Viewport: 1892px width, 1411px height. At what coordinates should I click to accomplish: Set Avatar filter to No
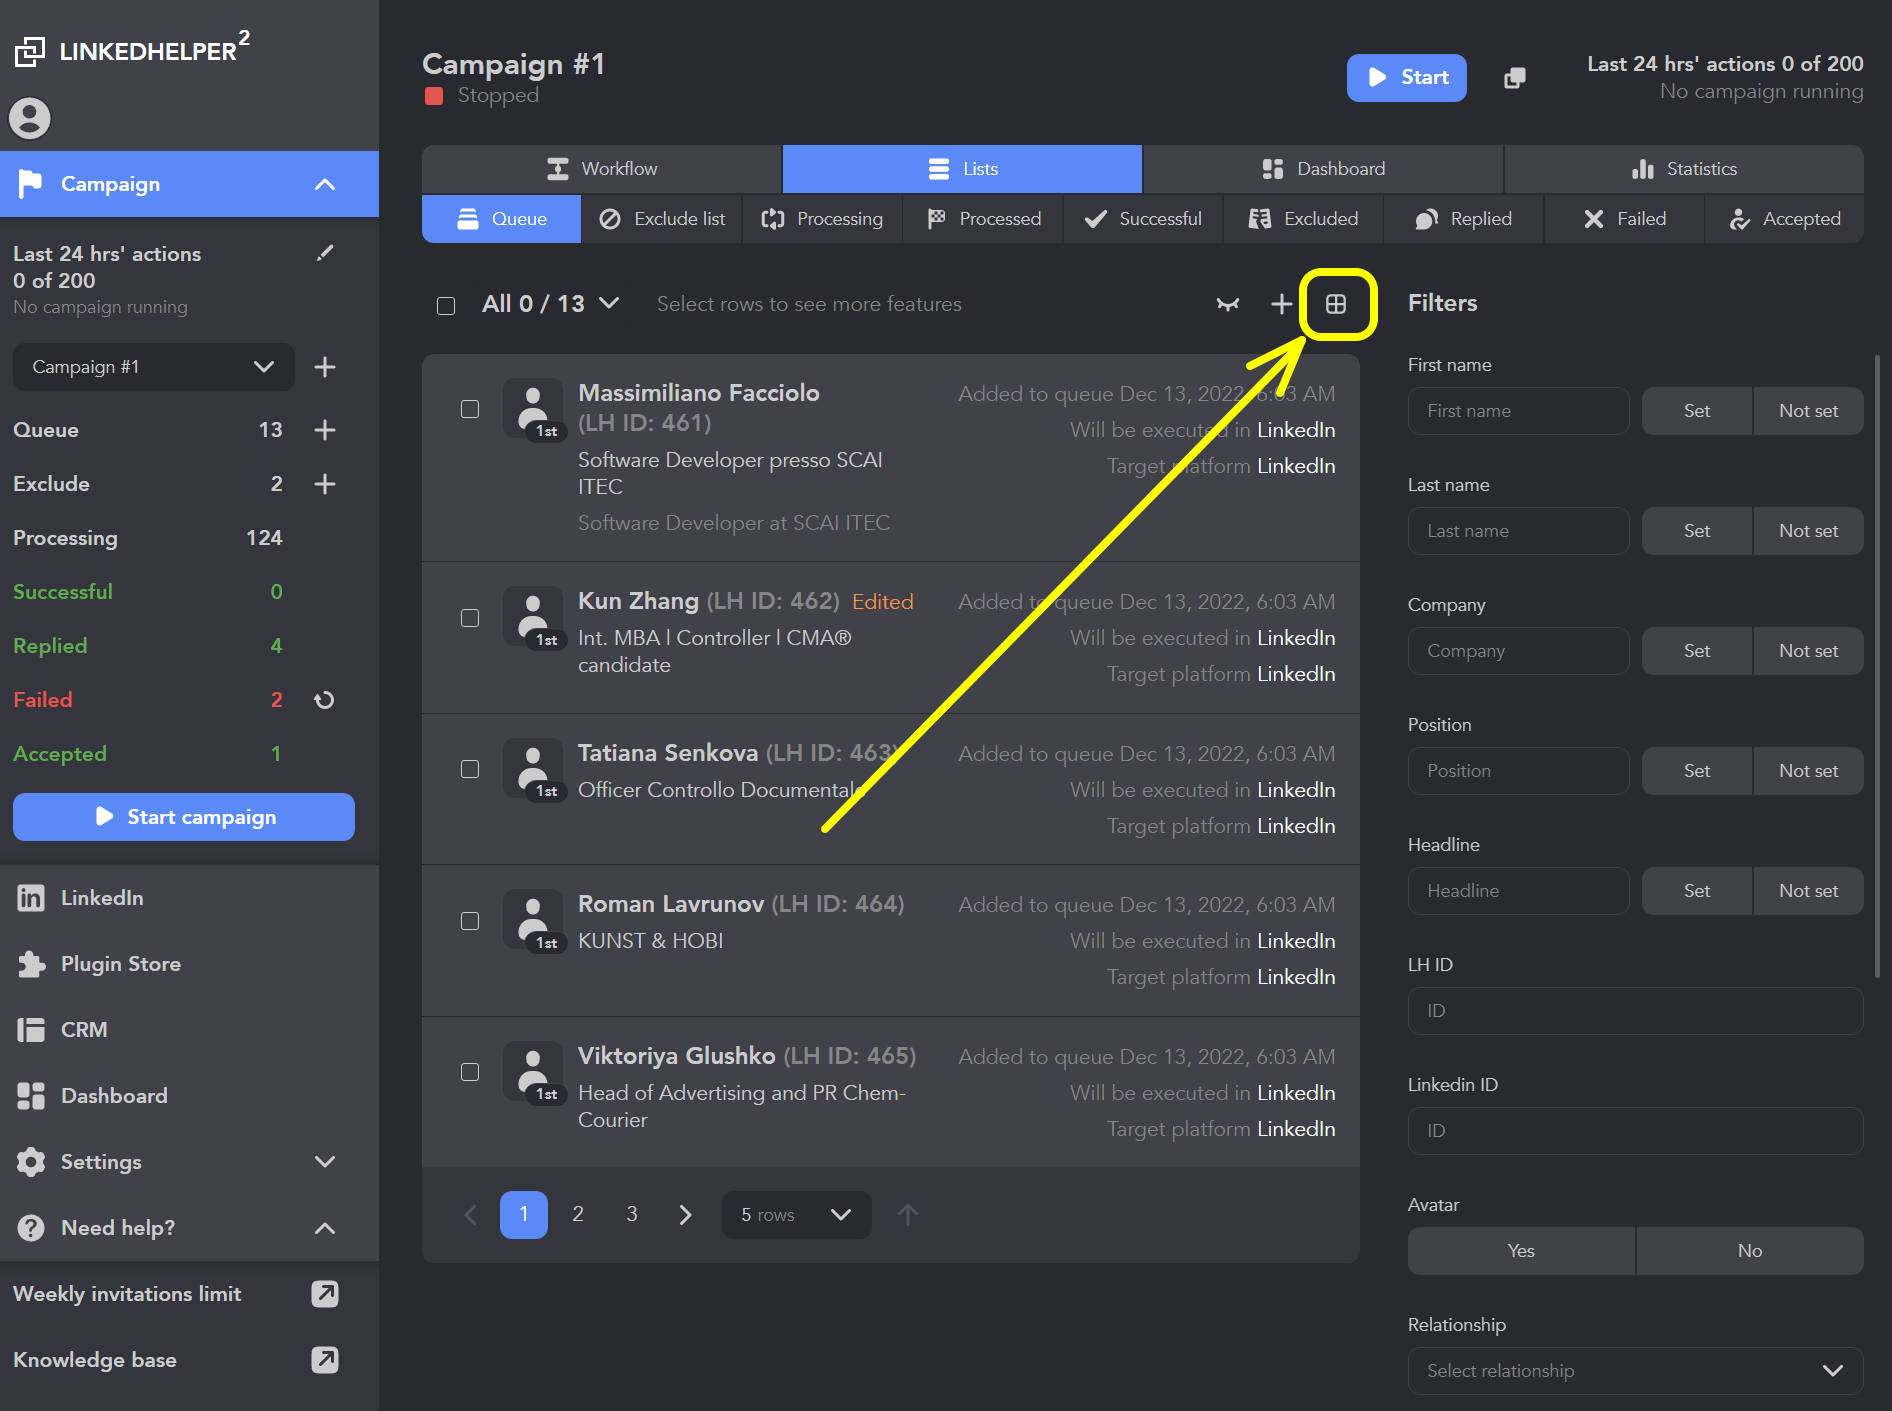pos(1750,1251)
